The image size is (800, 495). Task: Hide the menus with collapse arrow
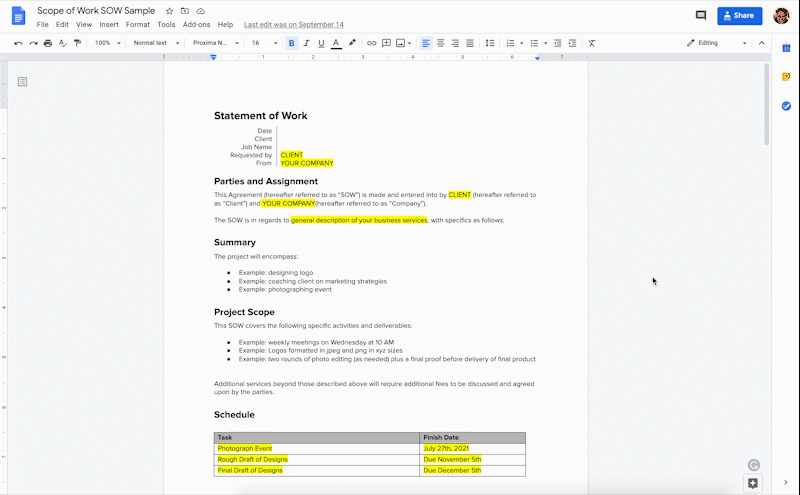761,43
